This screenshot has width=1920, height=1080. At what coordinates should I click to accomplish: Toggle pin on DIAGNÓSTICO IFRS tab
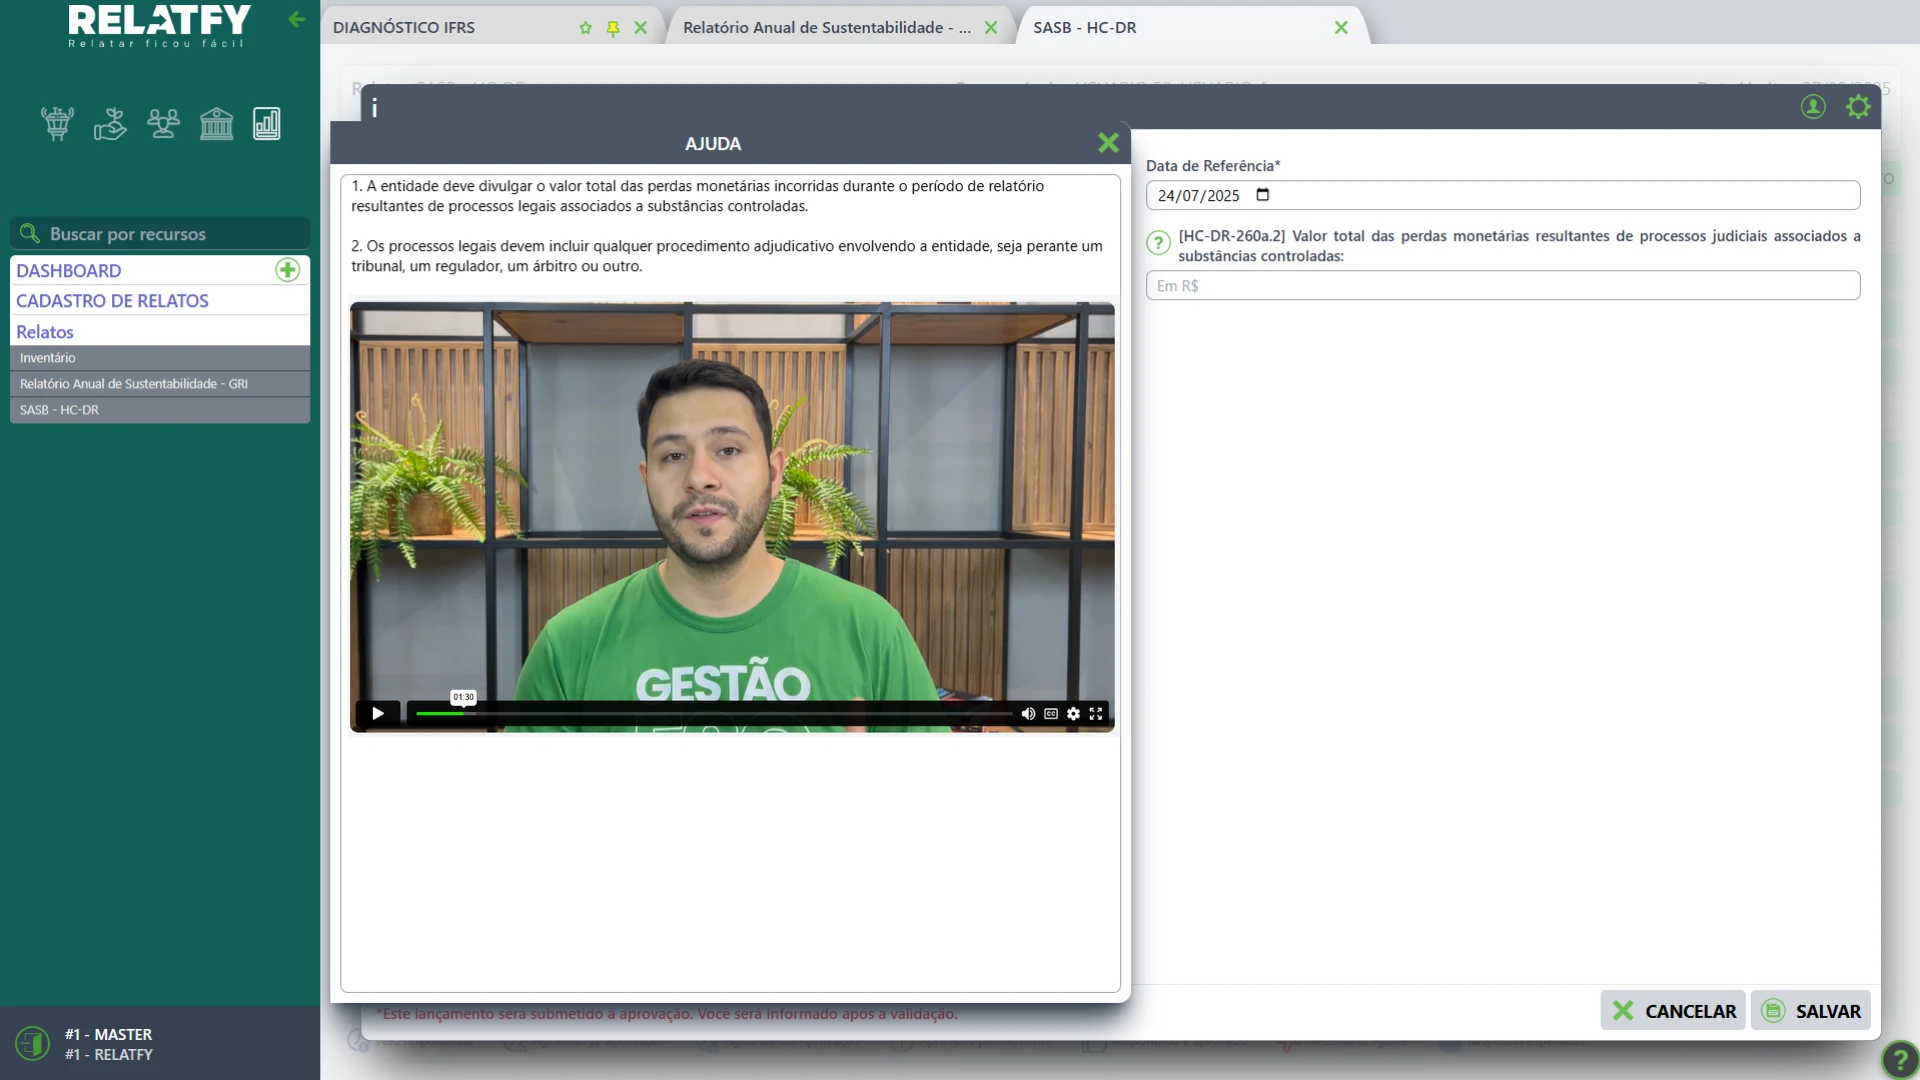point(613,28)
